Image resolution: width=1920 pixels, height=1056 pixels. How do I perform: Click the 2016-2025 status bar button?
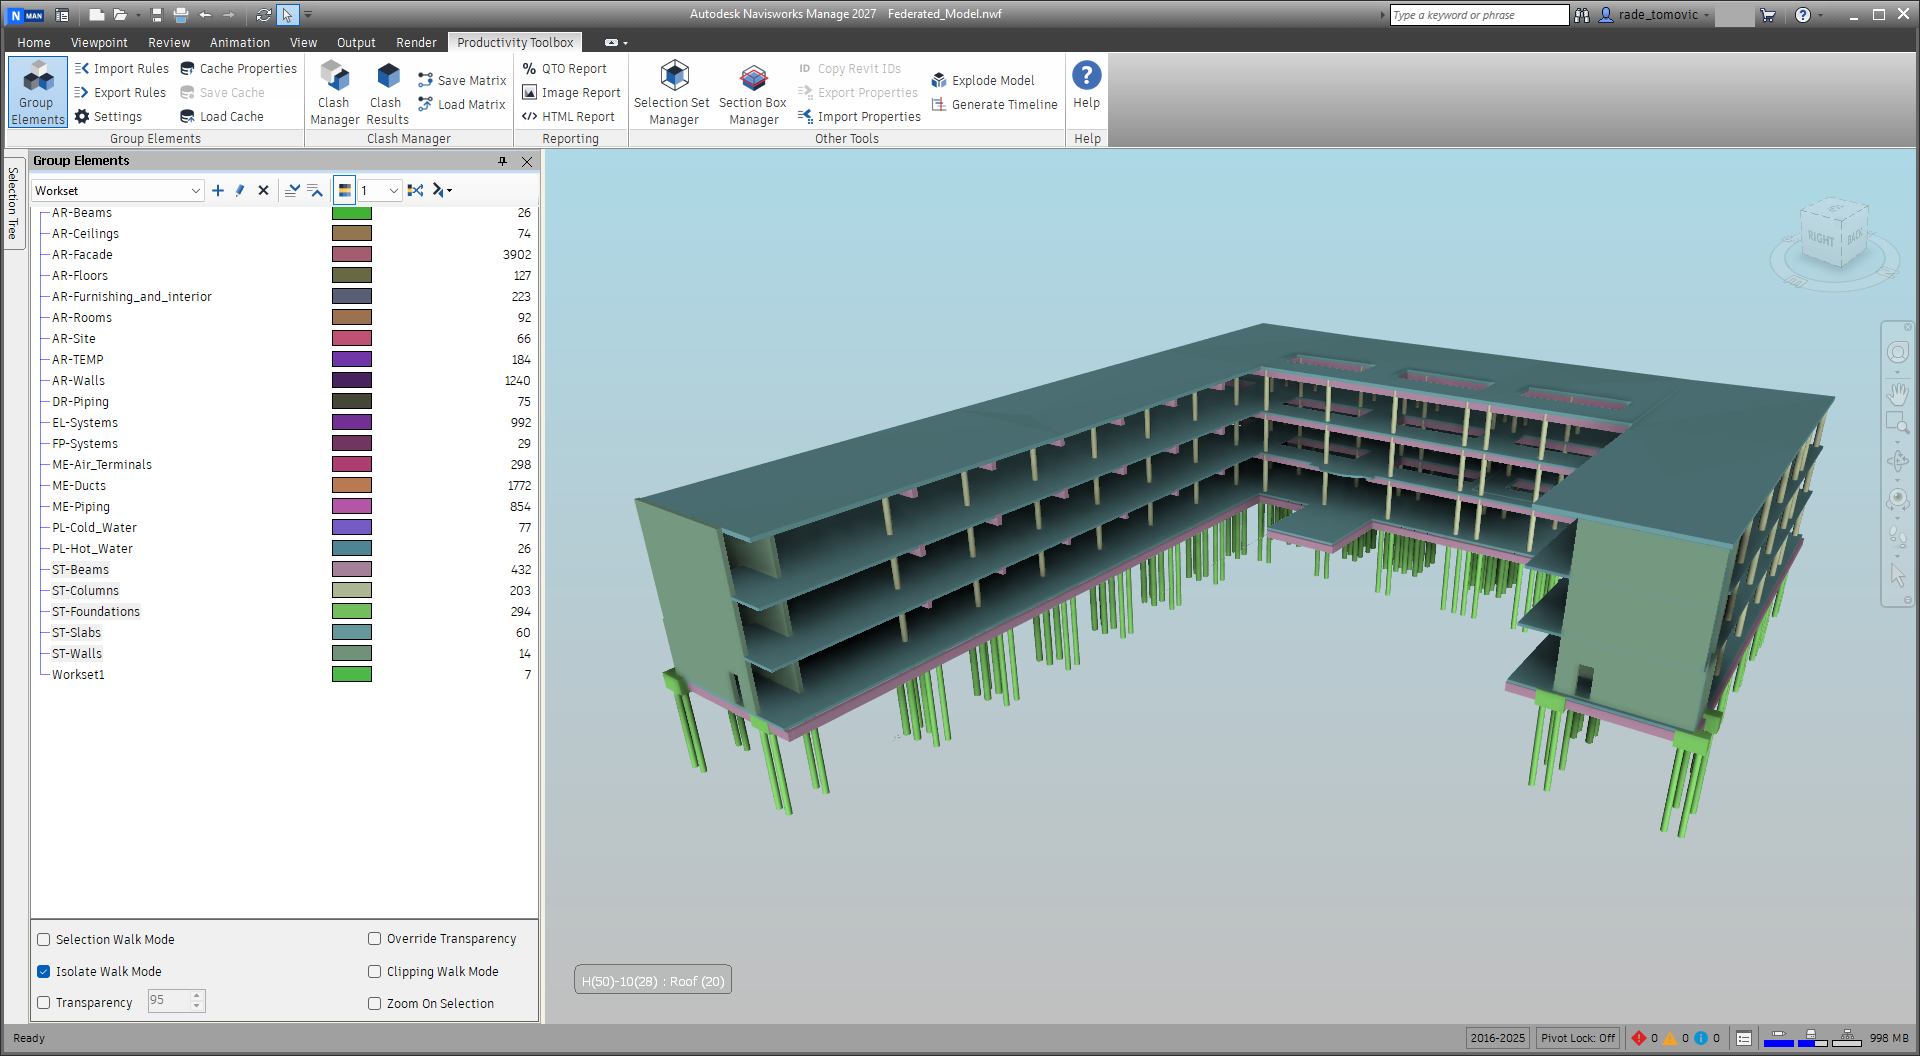click(1497, 1038)
